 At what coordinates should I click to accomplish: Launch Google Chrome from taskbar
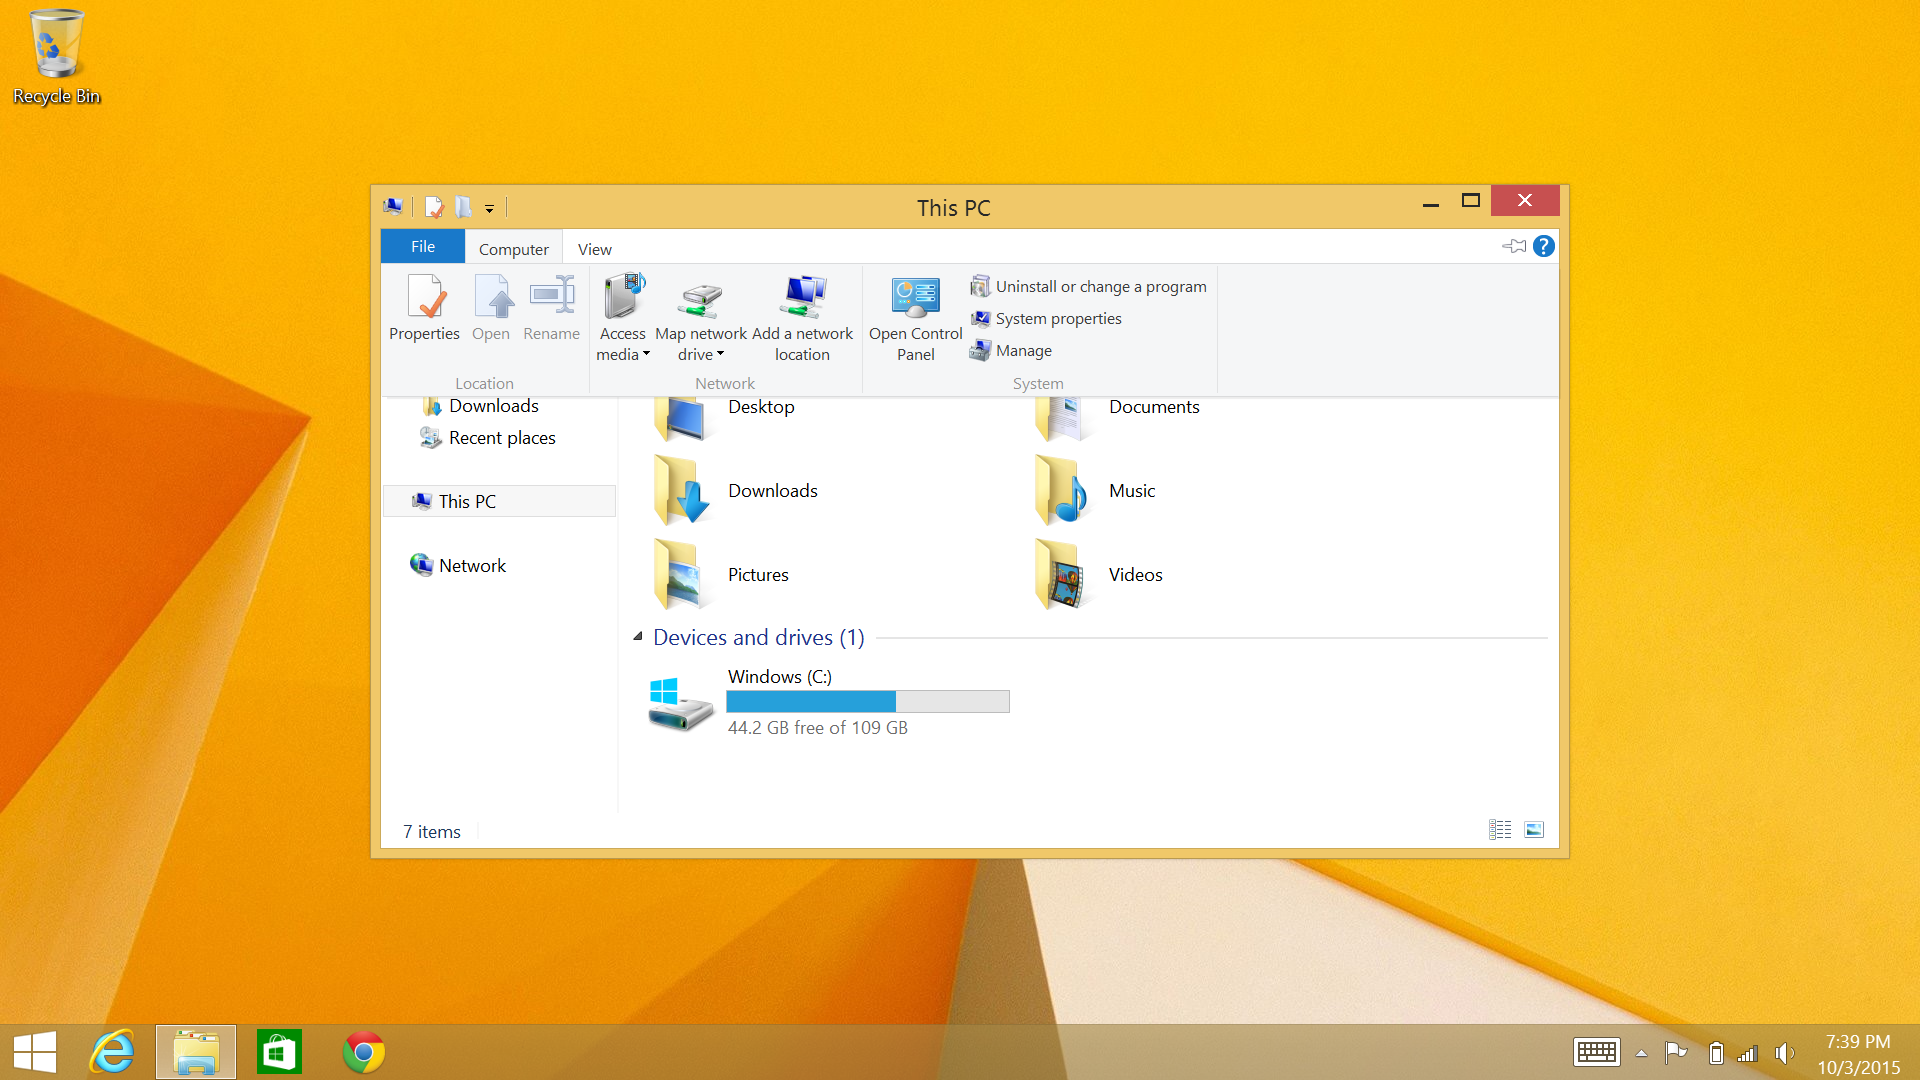click(364, 1053)
